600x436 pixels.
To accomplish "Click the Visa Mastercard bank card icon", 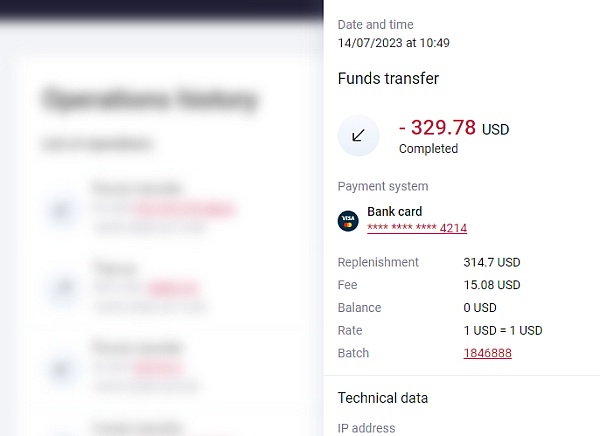I will pyautogui.click(x=348, y=220).
